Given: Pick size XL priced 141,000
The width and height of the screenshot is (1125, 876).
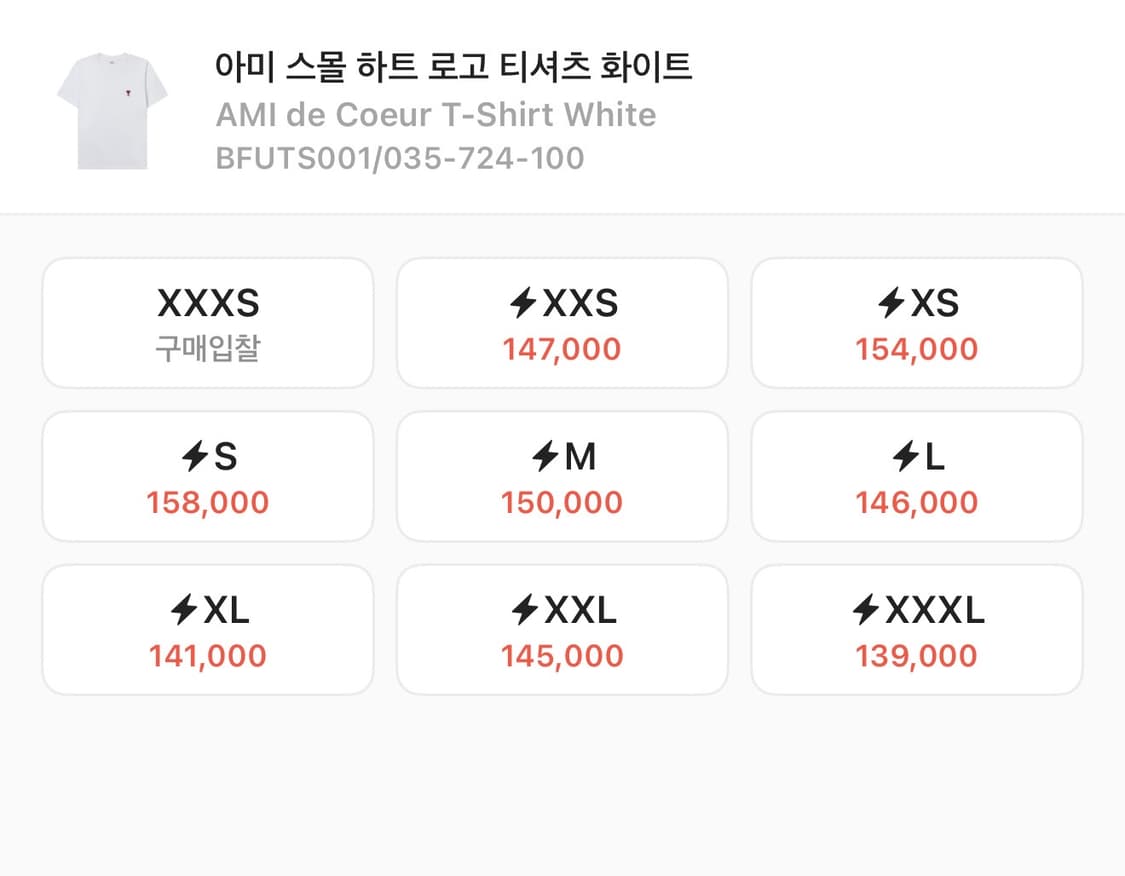Looking at the screenshot, I should point(207,629).
